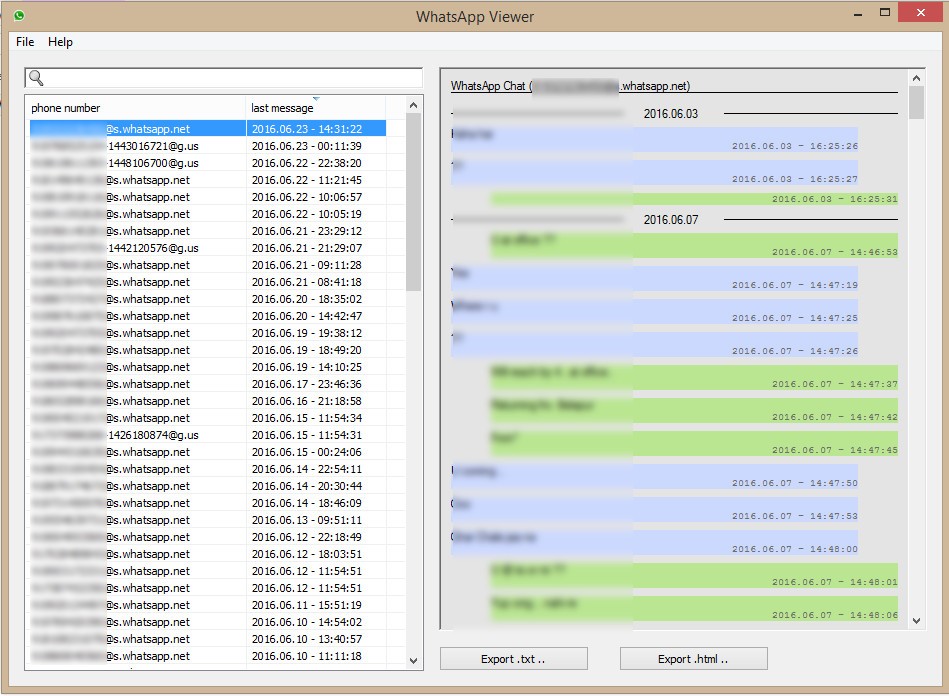The height and width of the screenshot is (696, 949).
Task: Close the WhatsApp Viewer window
Action: (x=921, y=13)
